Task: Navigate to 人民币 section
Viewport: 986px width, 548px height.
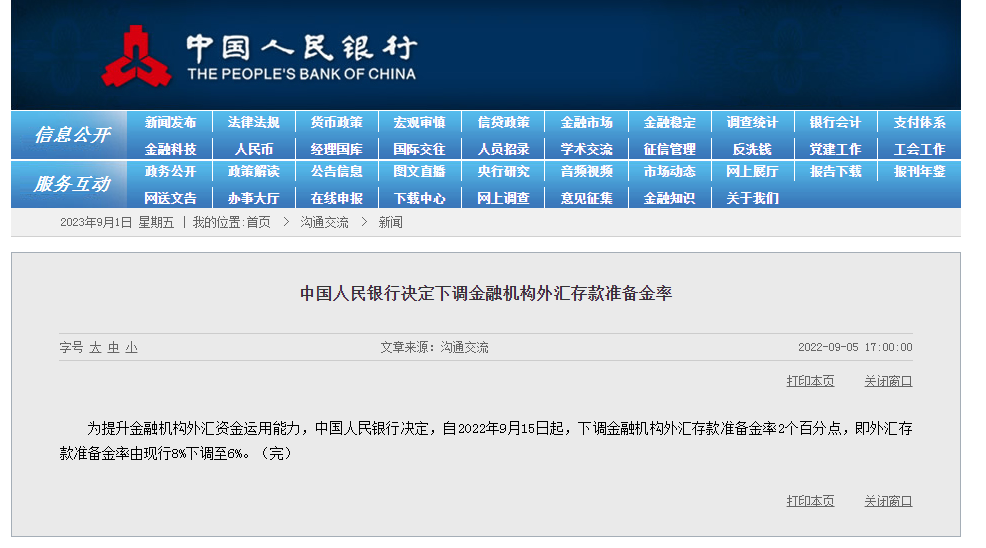Action: [x=253, y=149]
